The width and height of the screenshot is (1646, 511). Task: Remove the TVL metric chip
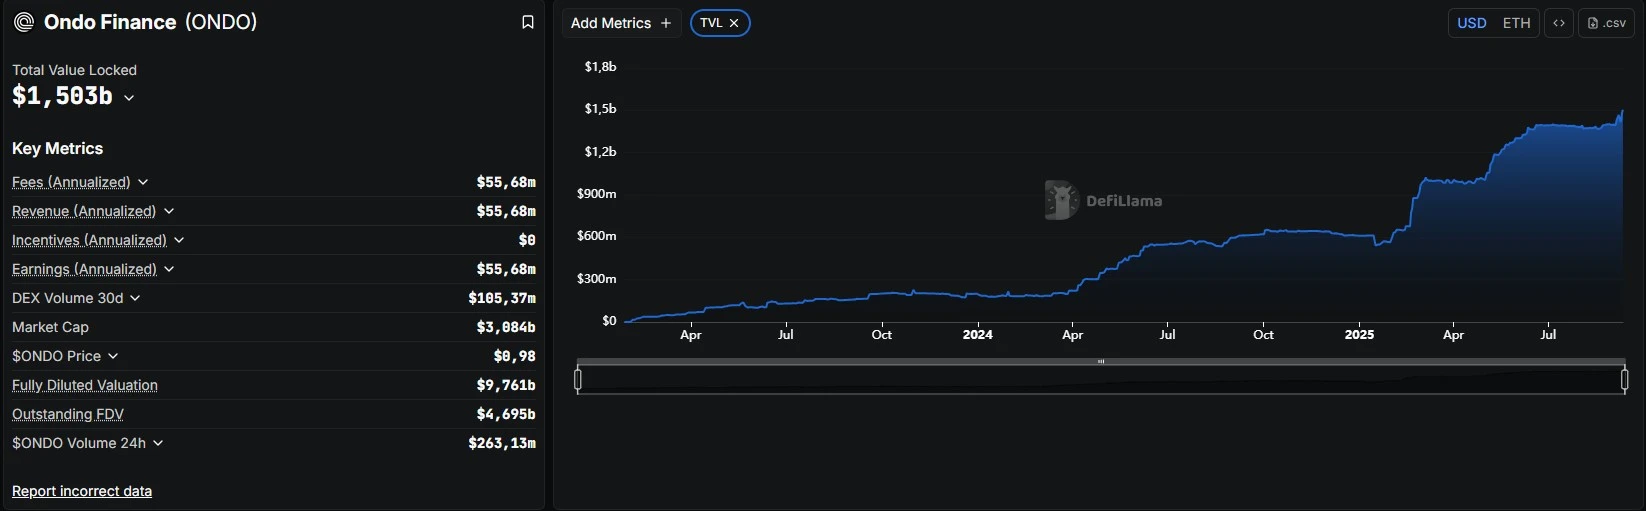(734, 23)
